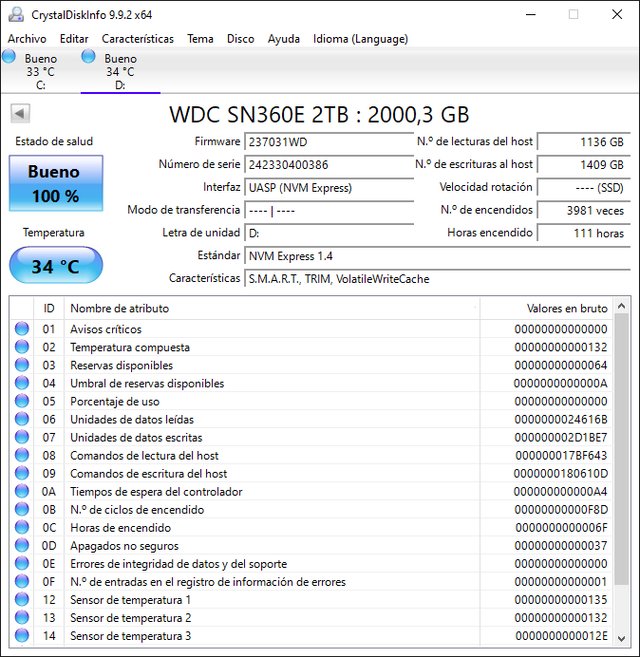The width and height of the screenshot is (640, 657).
Task: Click the attribute list scrollbar thumb
Action: (622, 449)
